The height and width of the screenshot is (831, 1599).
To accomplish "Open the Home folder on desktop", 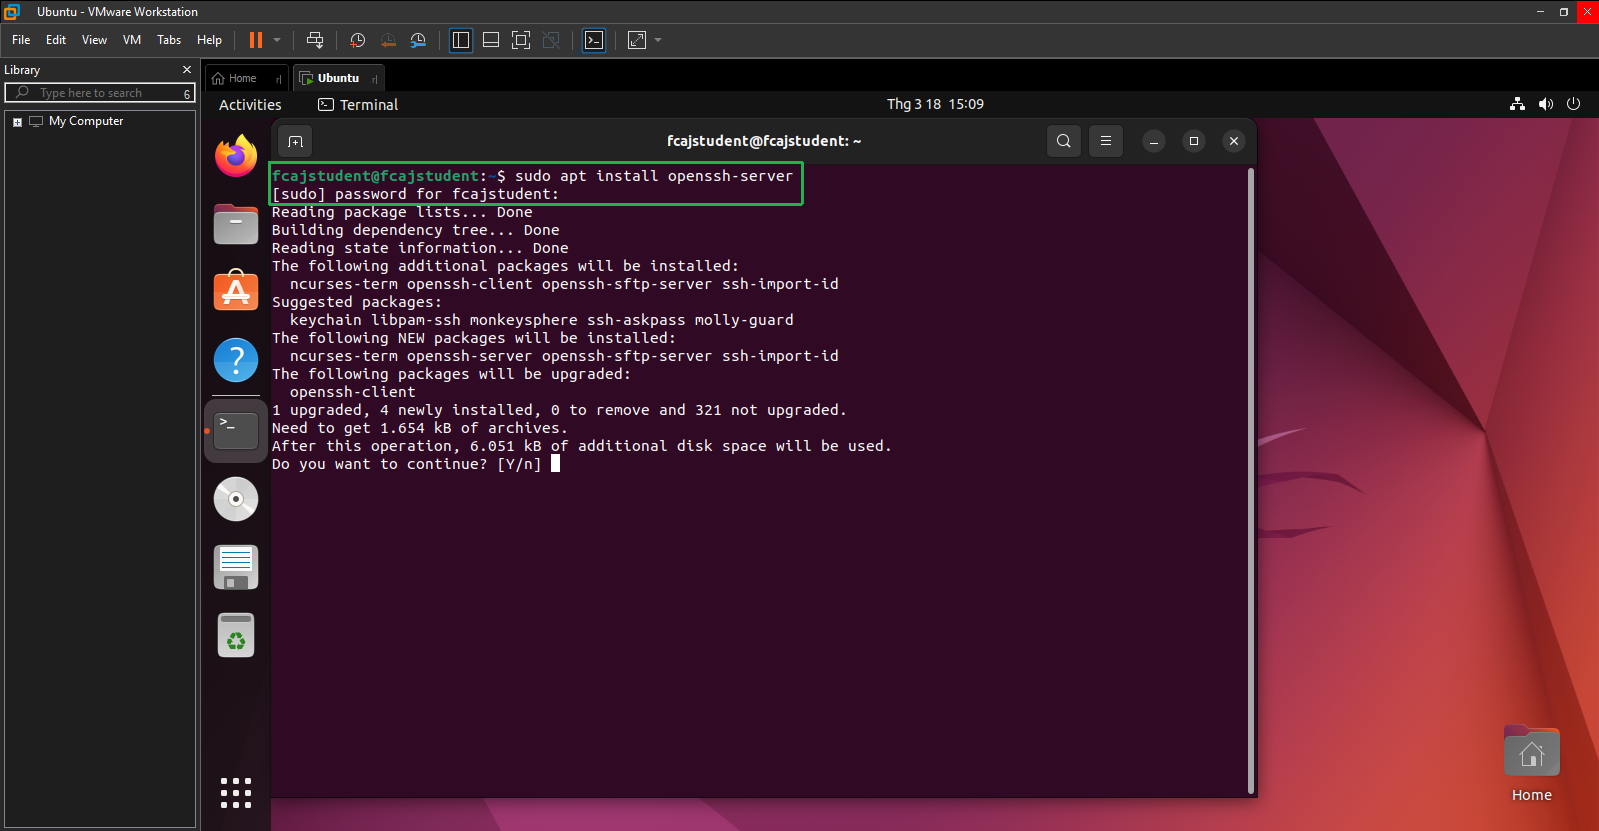I will [x=1532, y=764].
